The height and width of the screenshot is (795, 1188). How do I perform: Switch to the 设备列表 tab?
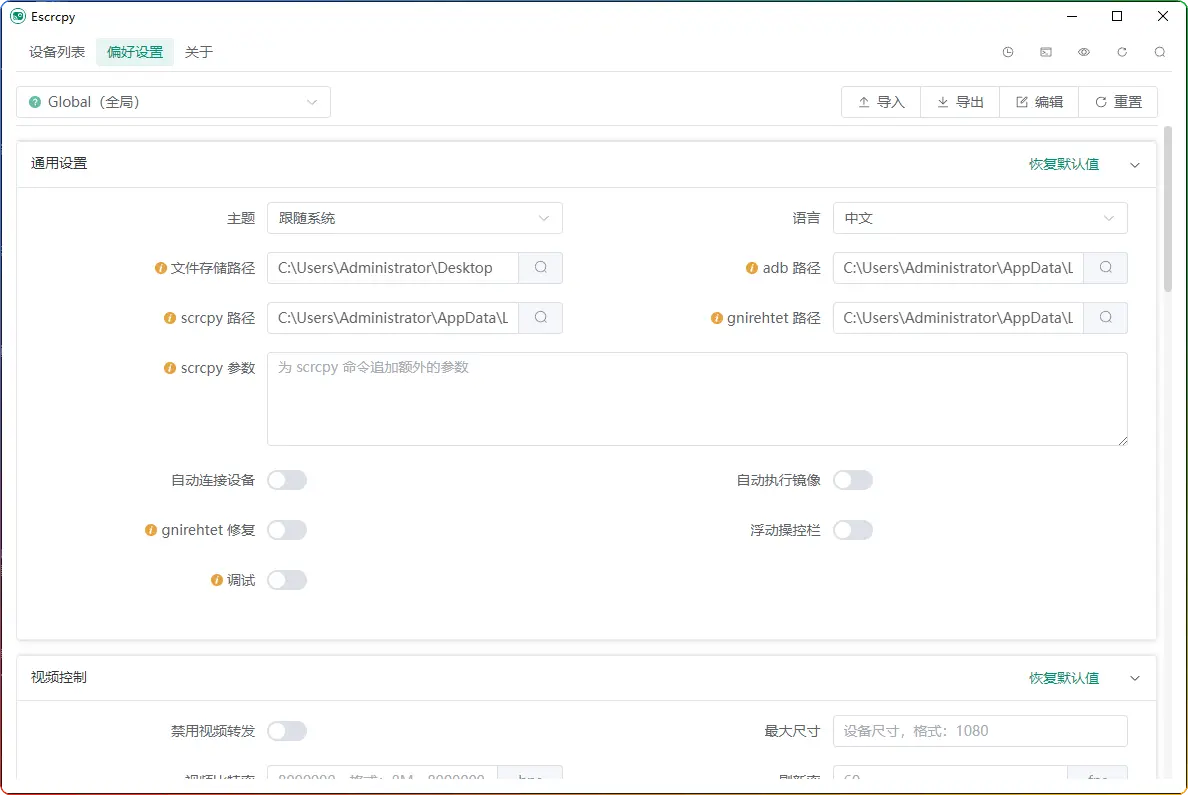coord(57,52)
